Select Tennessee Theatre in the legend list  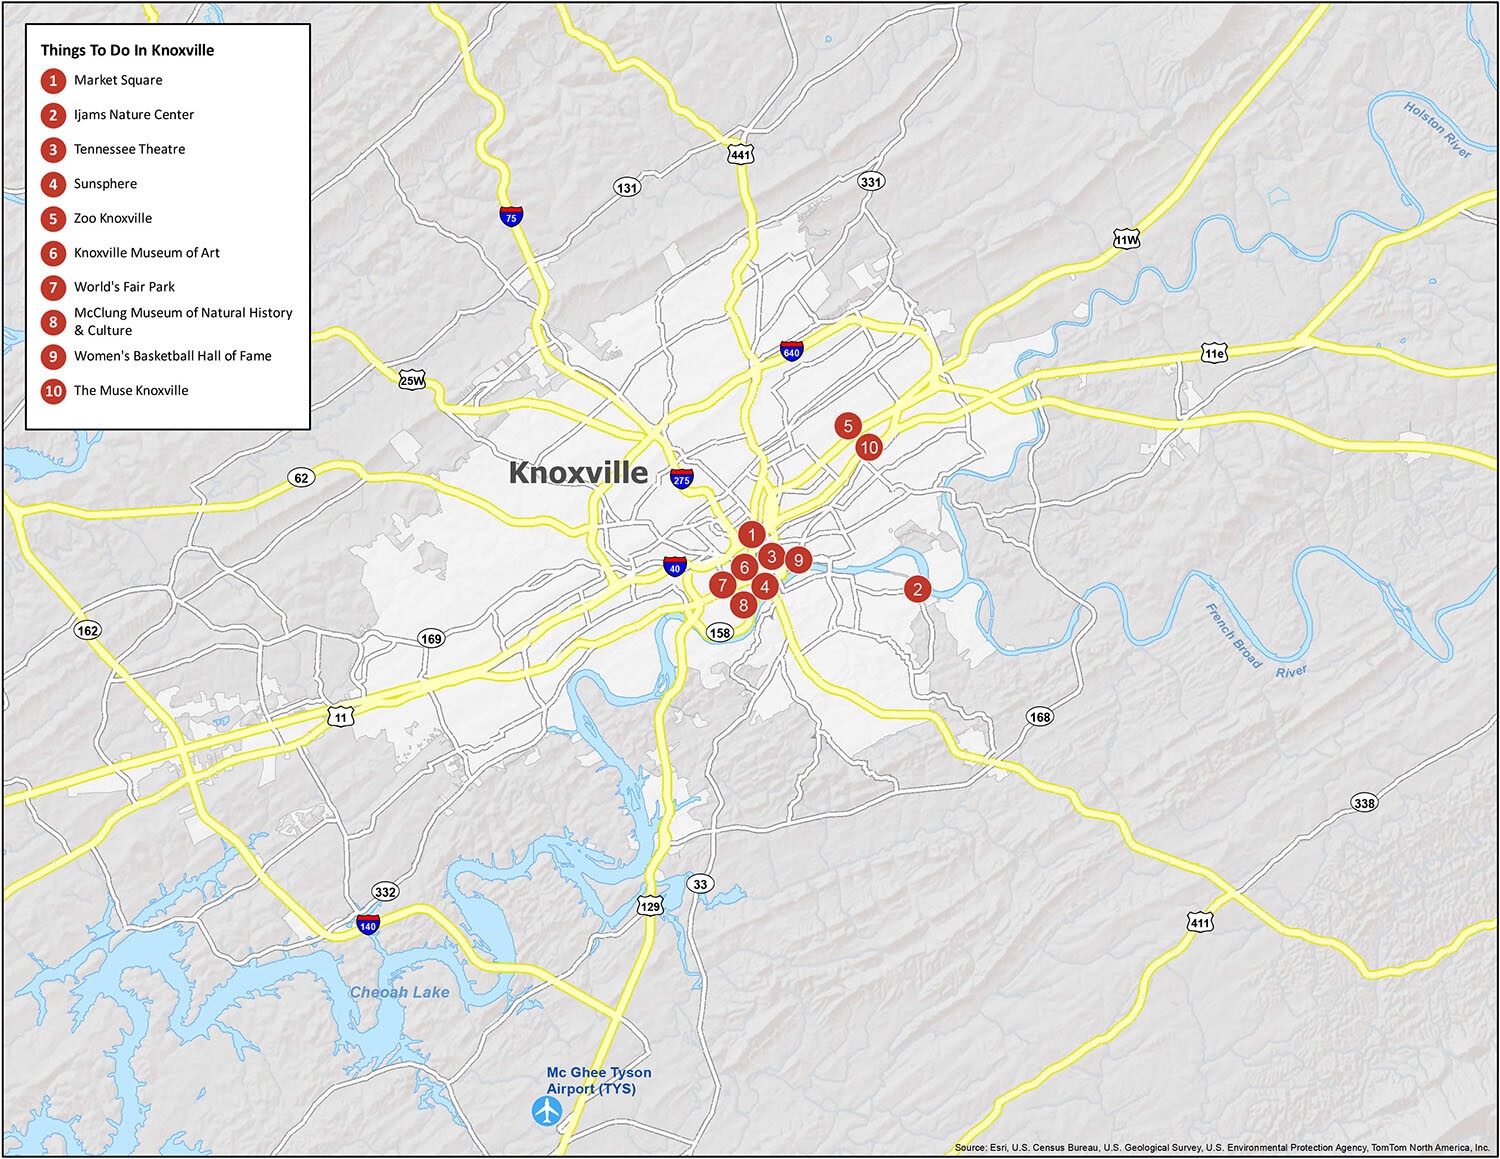[x=129, y=149]
